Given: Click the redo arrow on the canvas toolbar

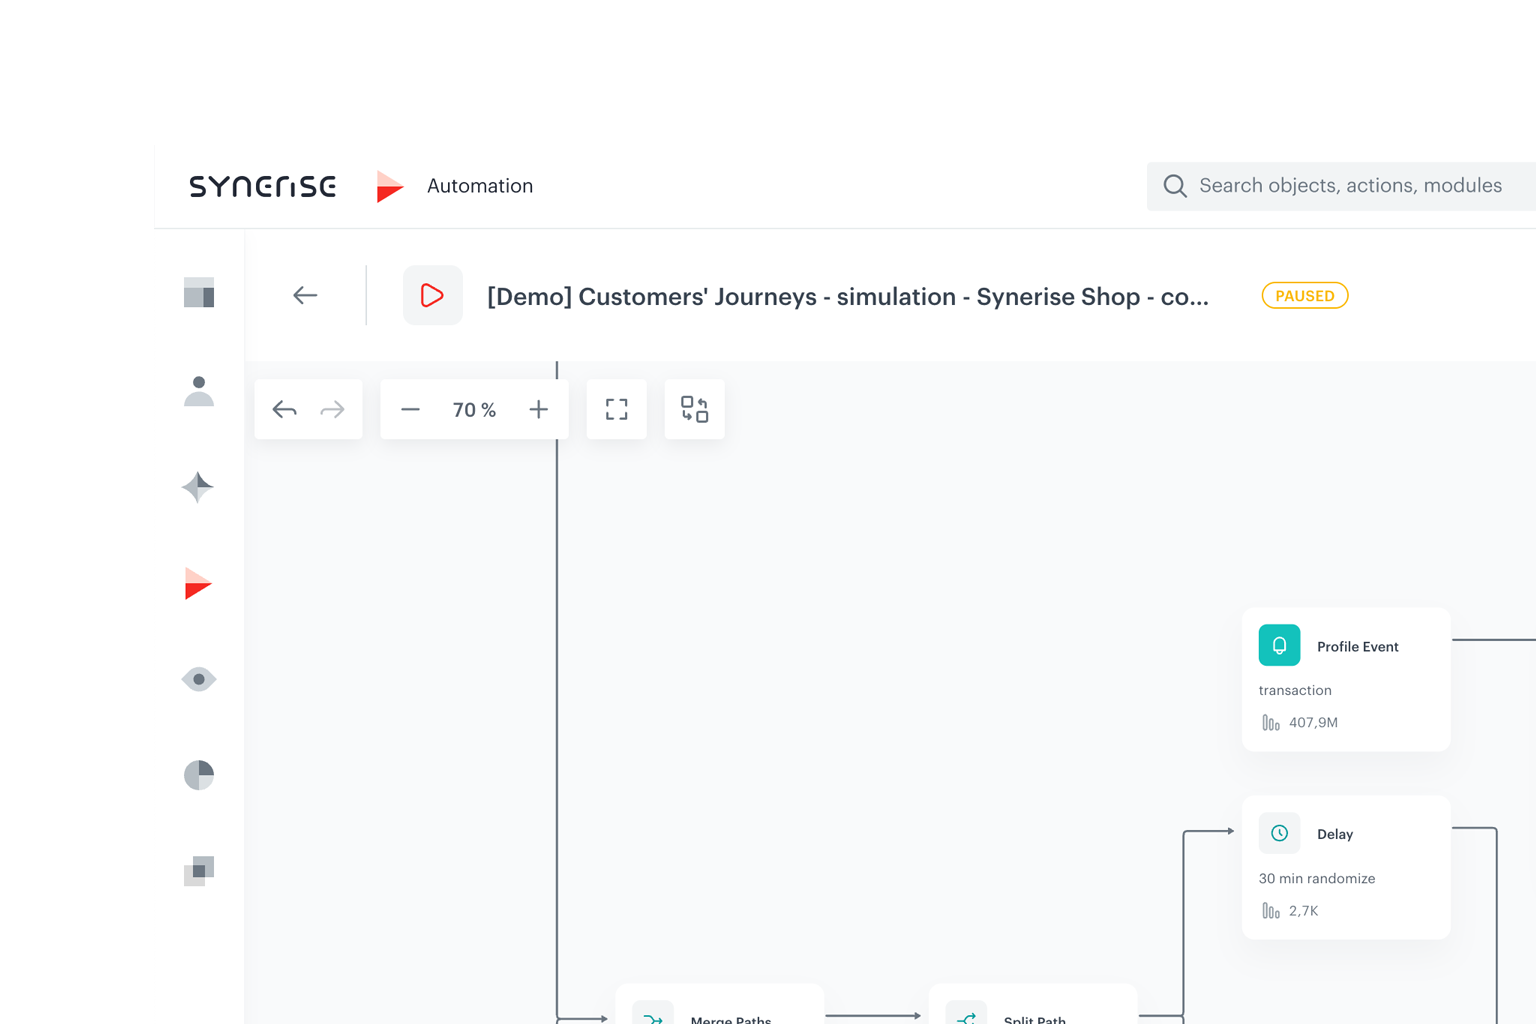Looking at the screenshot, I should pos(331,408).
